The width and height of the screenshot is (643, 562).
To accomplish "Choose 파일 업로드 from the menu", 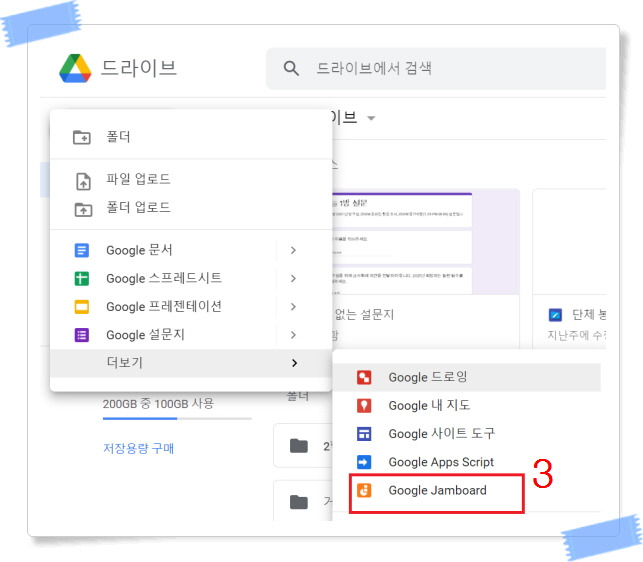I will 190,180.
